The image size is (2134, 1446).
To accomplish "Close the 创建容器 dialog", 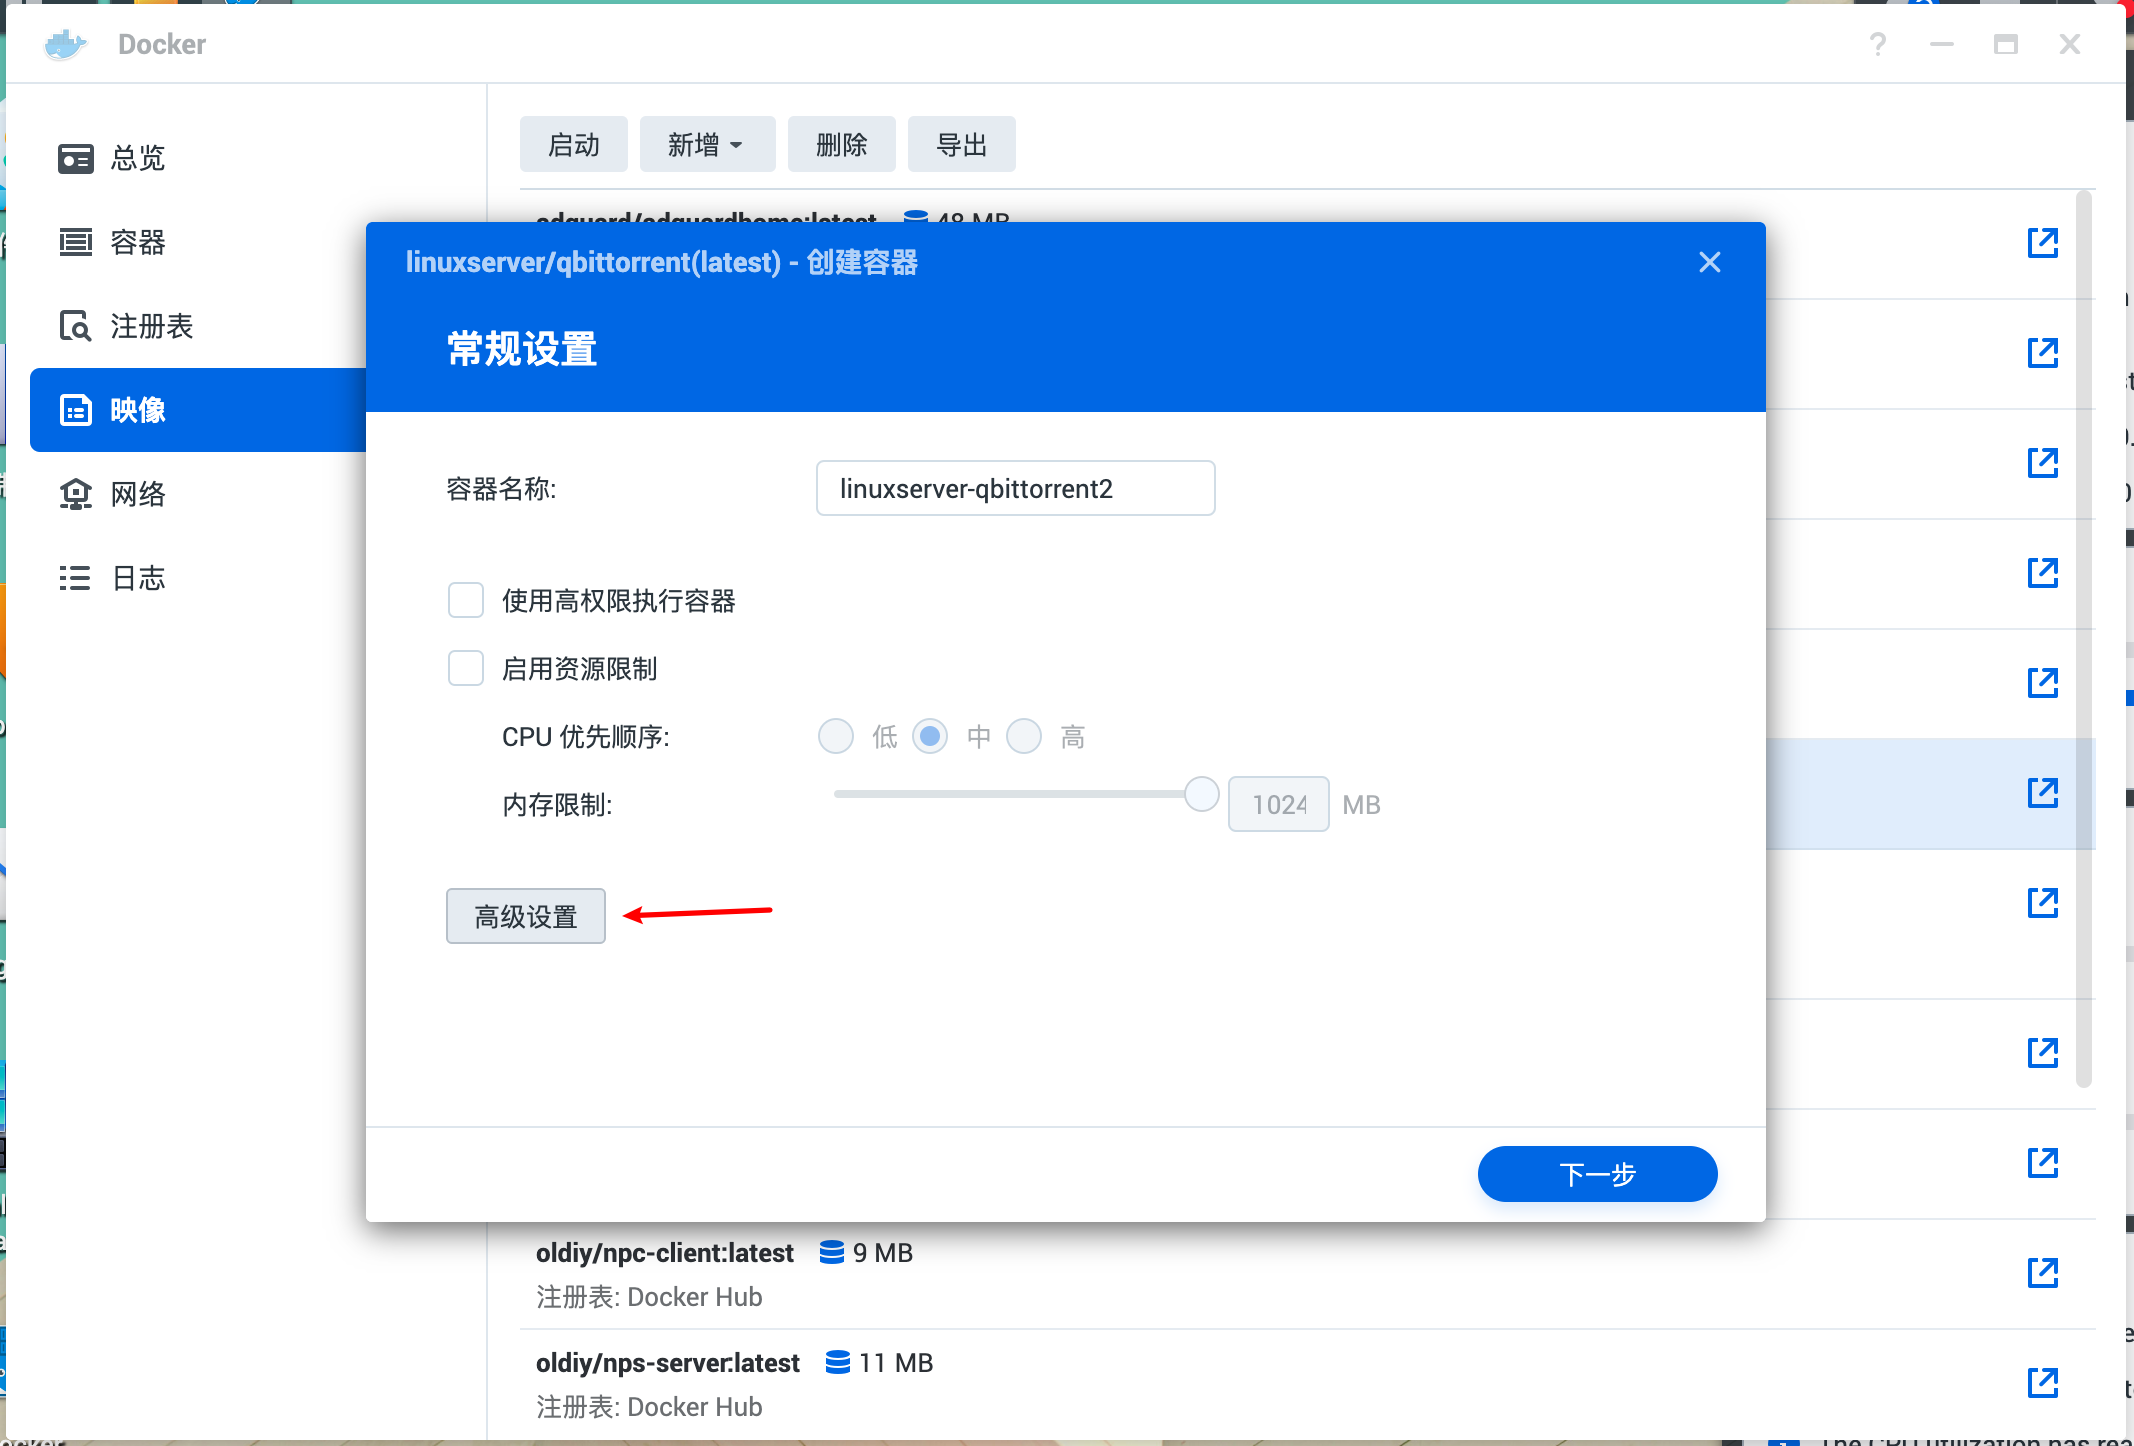I will tap(1710, 262).
